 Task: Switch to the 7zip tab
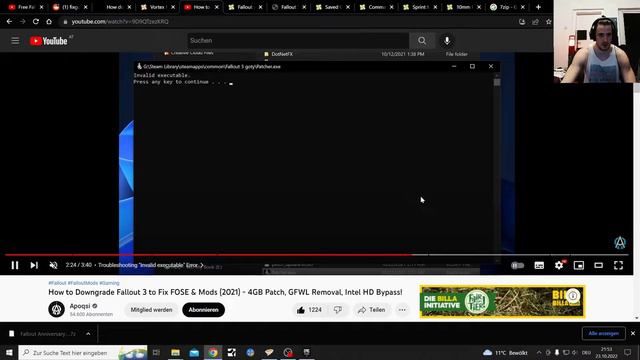pyautogui.click(x=506, y=7)
